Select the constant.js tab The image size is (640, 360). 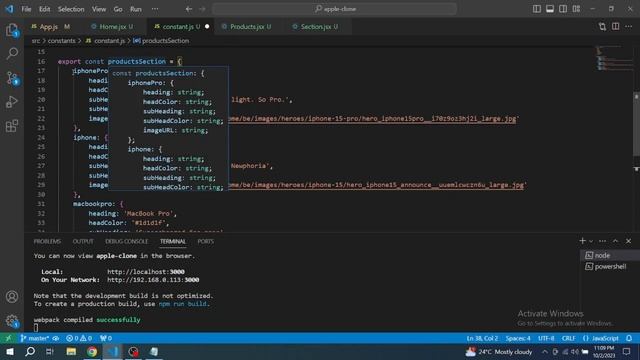(181, 27)
